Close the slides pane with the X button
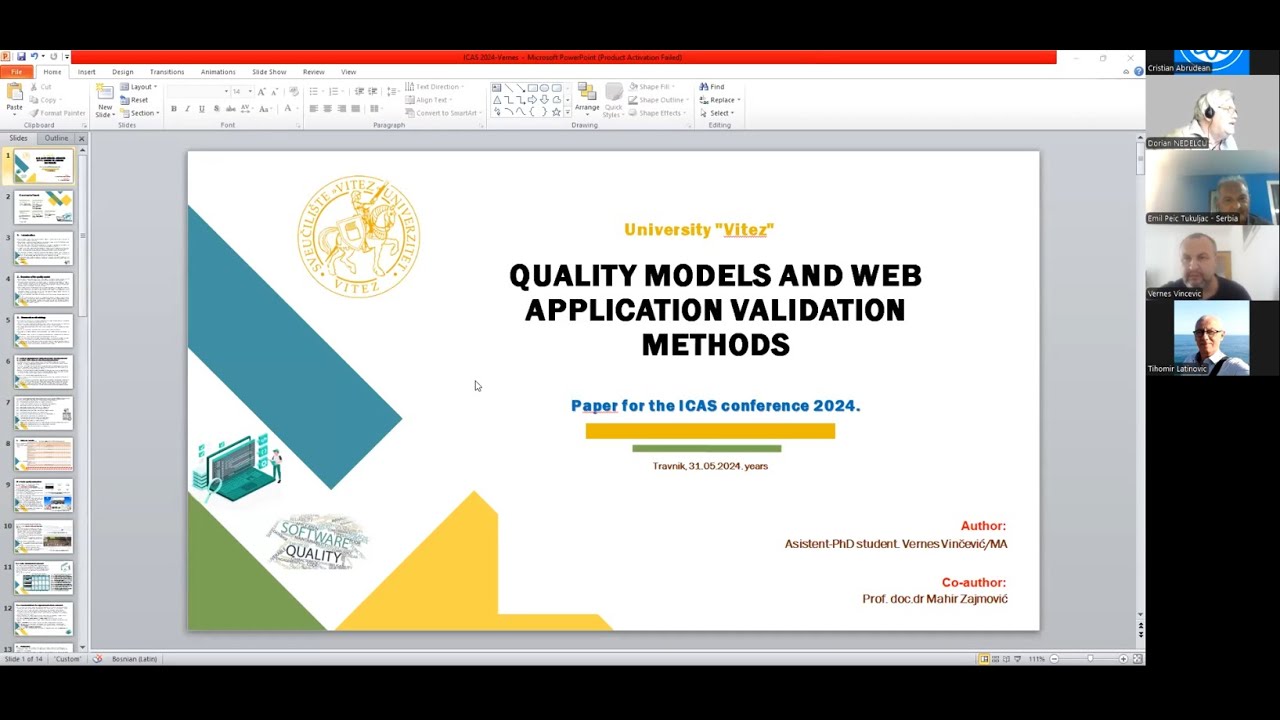The height and width of the screenshot is (720, 1280). (82, 138)
